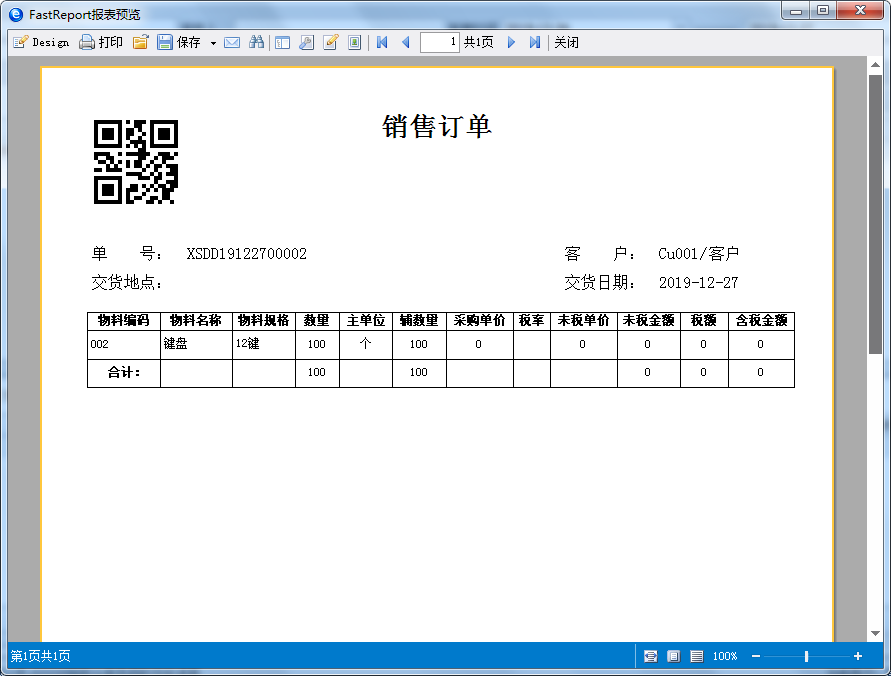Screen dimensions: 891x676
Task: Minimize the FastReport preview window
Action: click(x=796, y=10)
